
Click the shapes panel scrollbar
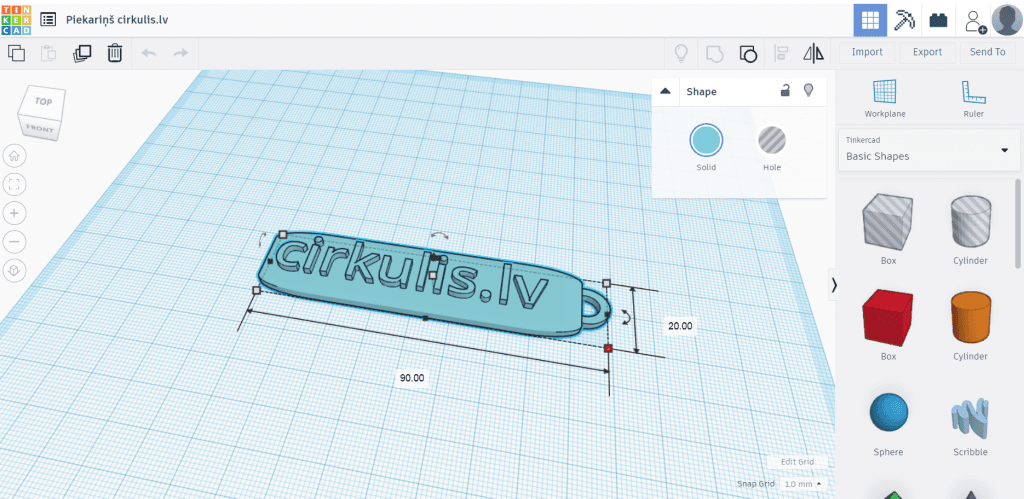(x=1017, y=224)
